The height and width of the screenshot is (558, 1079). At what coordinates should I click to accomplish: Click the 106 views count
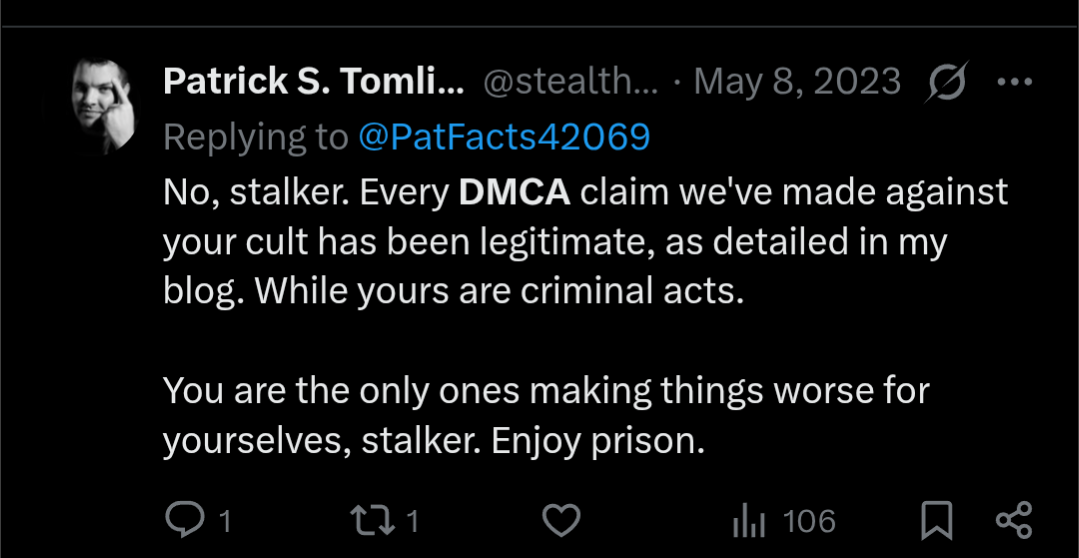click(x=809, y=522)
